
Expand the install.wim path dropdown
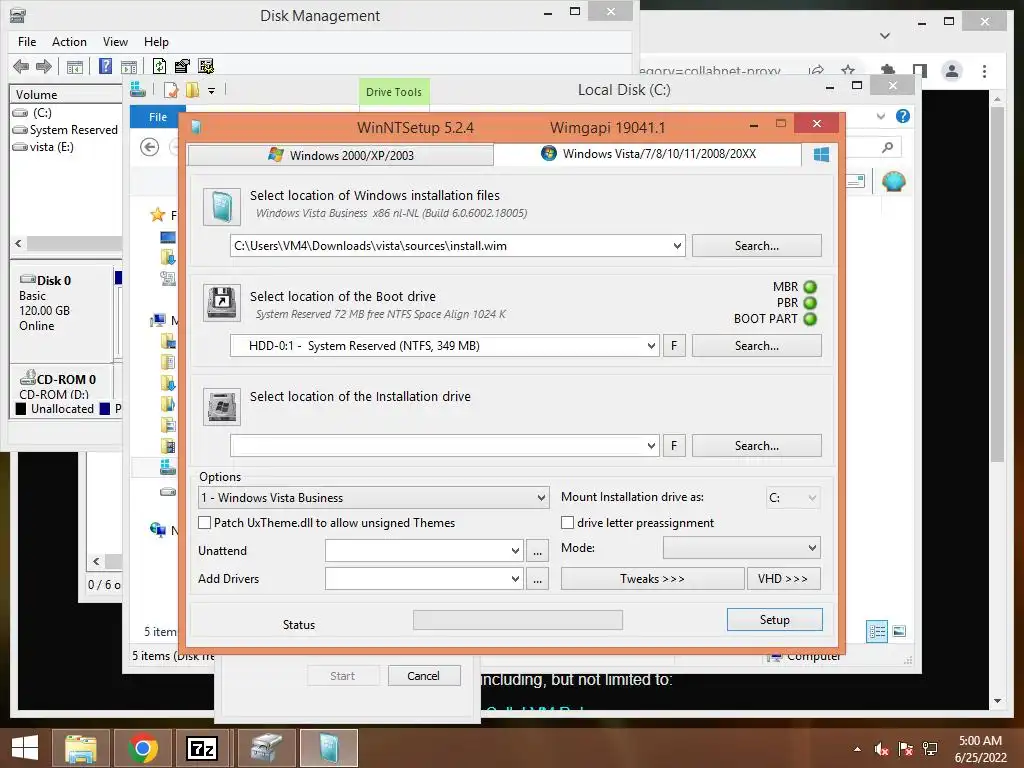pyautogui.click(x=677, y=246)
